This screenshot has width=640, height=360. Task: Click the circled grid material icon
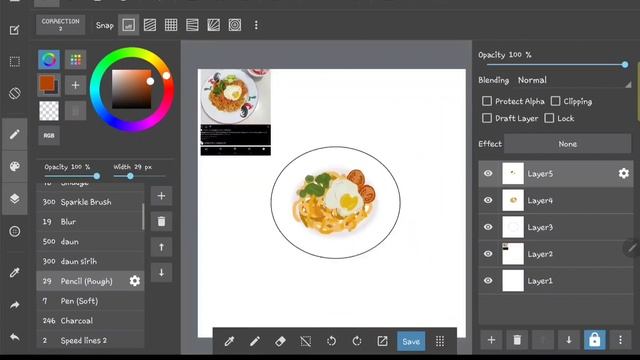(15, 231)
